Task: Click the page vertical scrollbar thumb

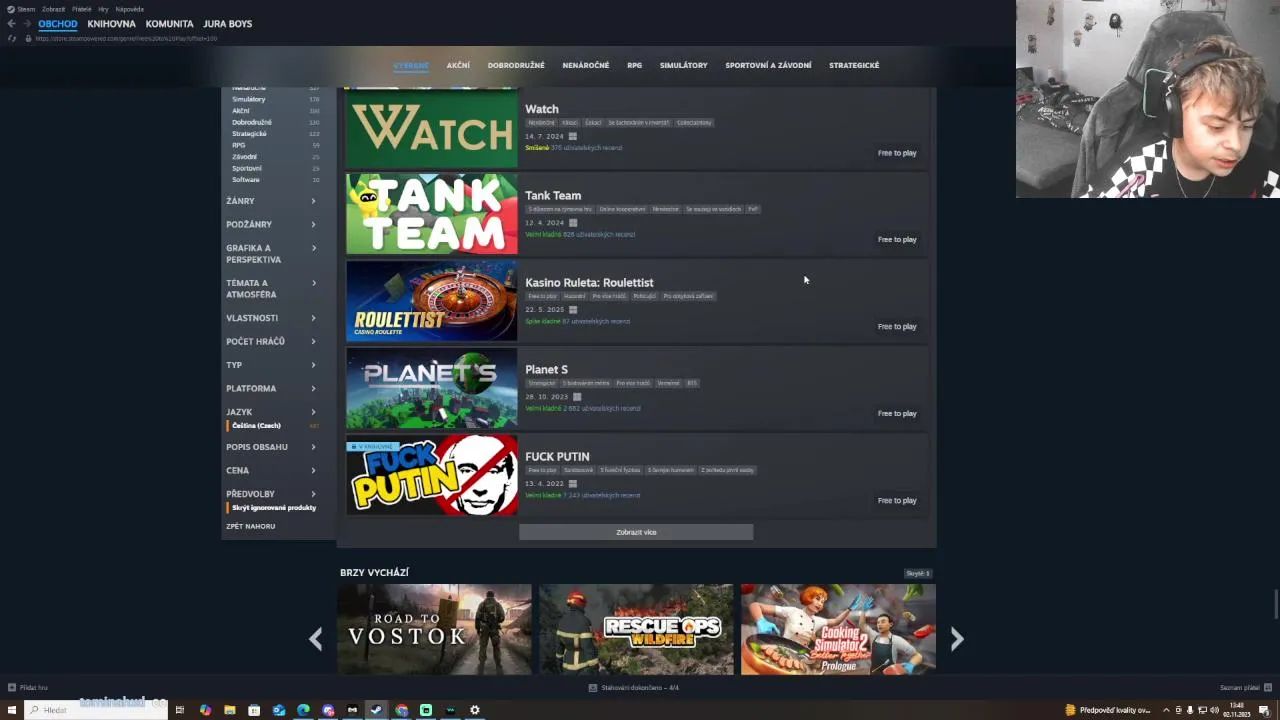Action: pos(1275,605)
